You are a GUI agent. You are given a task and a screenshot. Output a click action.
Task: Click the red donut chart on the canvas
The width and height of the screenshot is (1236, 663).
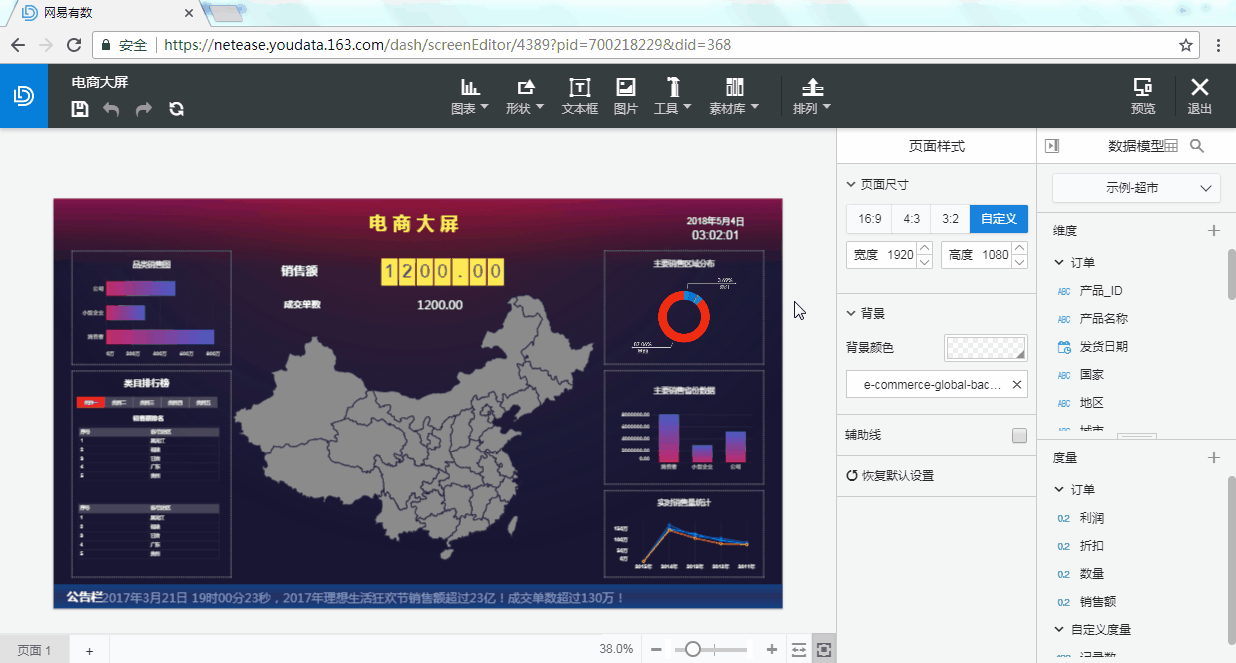pyautogui.click(x=684, y=316)
